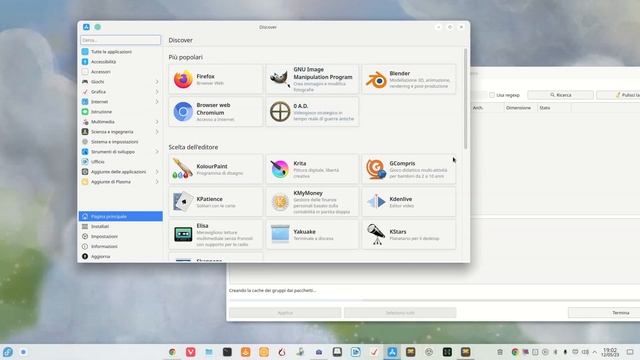Open the Kdenlive video editor icon
The image size is (640, 360).
coord(376,202)
